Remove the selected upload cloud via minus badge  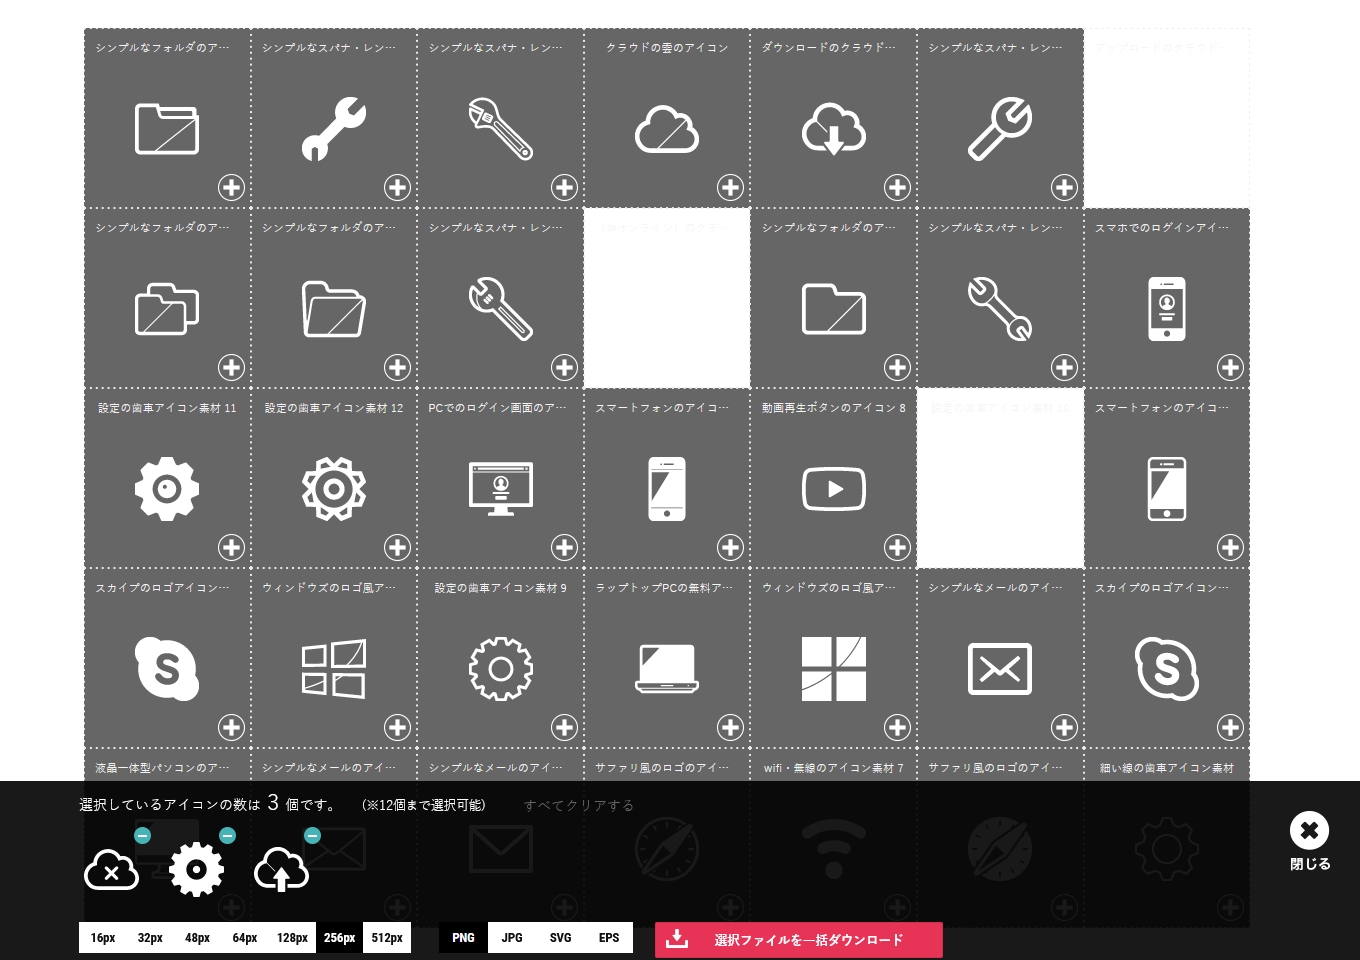pyautogui.click(x=312, y=835)
